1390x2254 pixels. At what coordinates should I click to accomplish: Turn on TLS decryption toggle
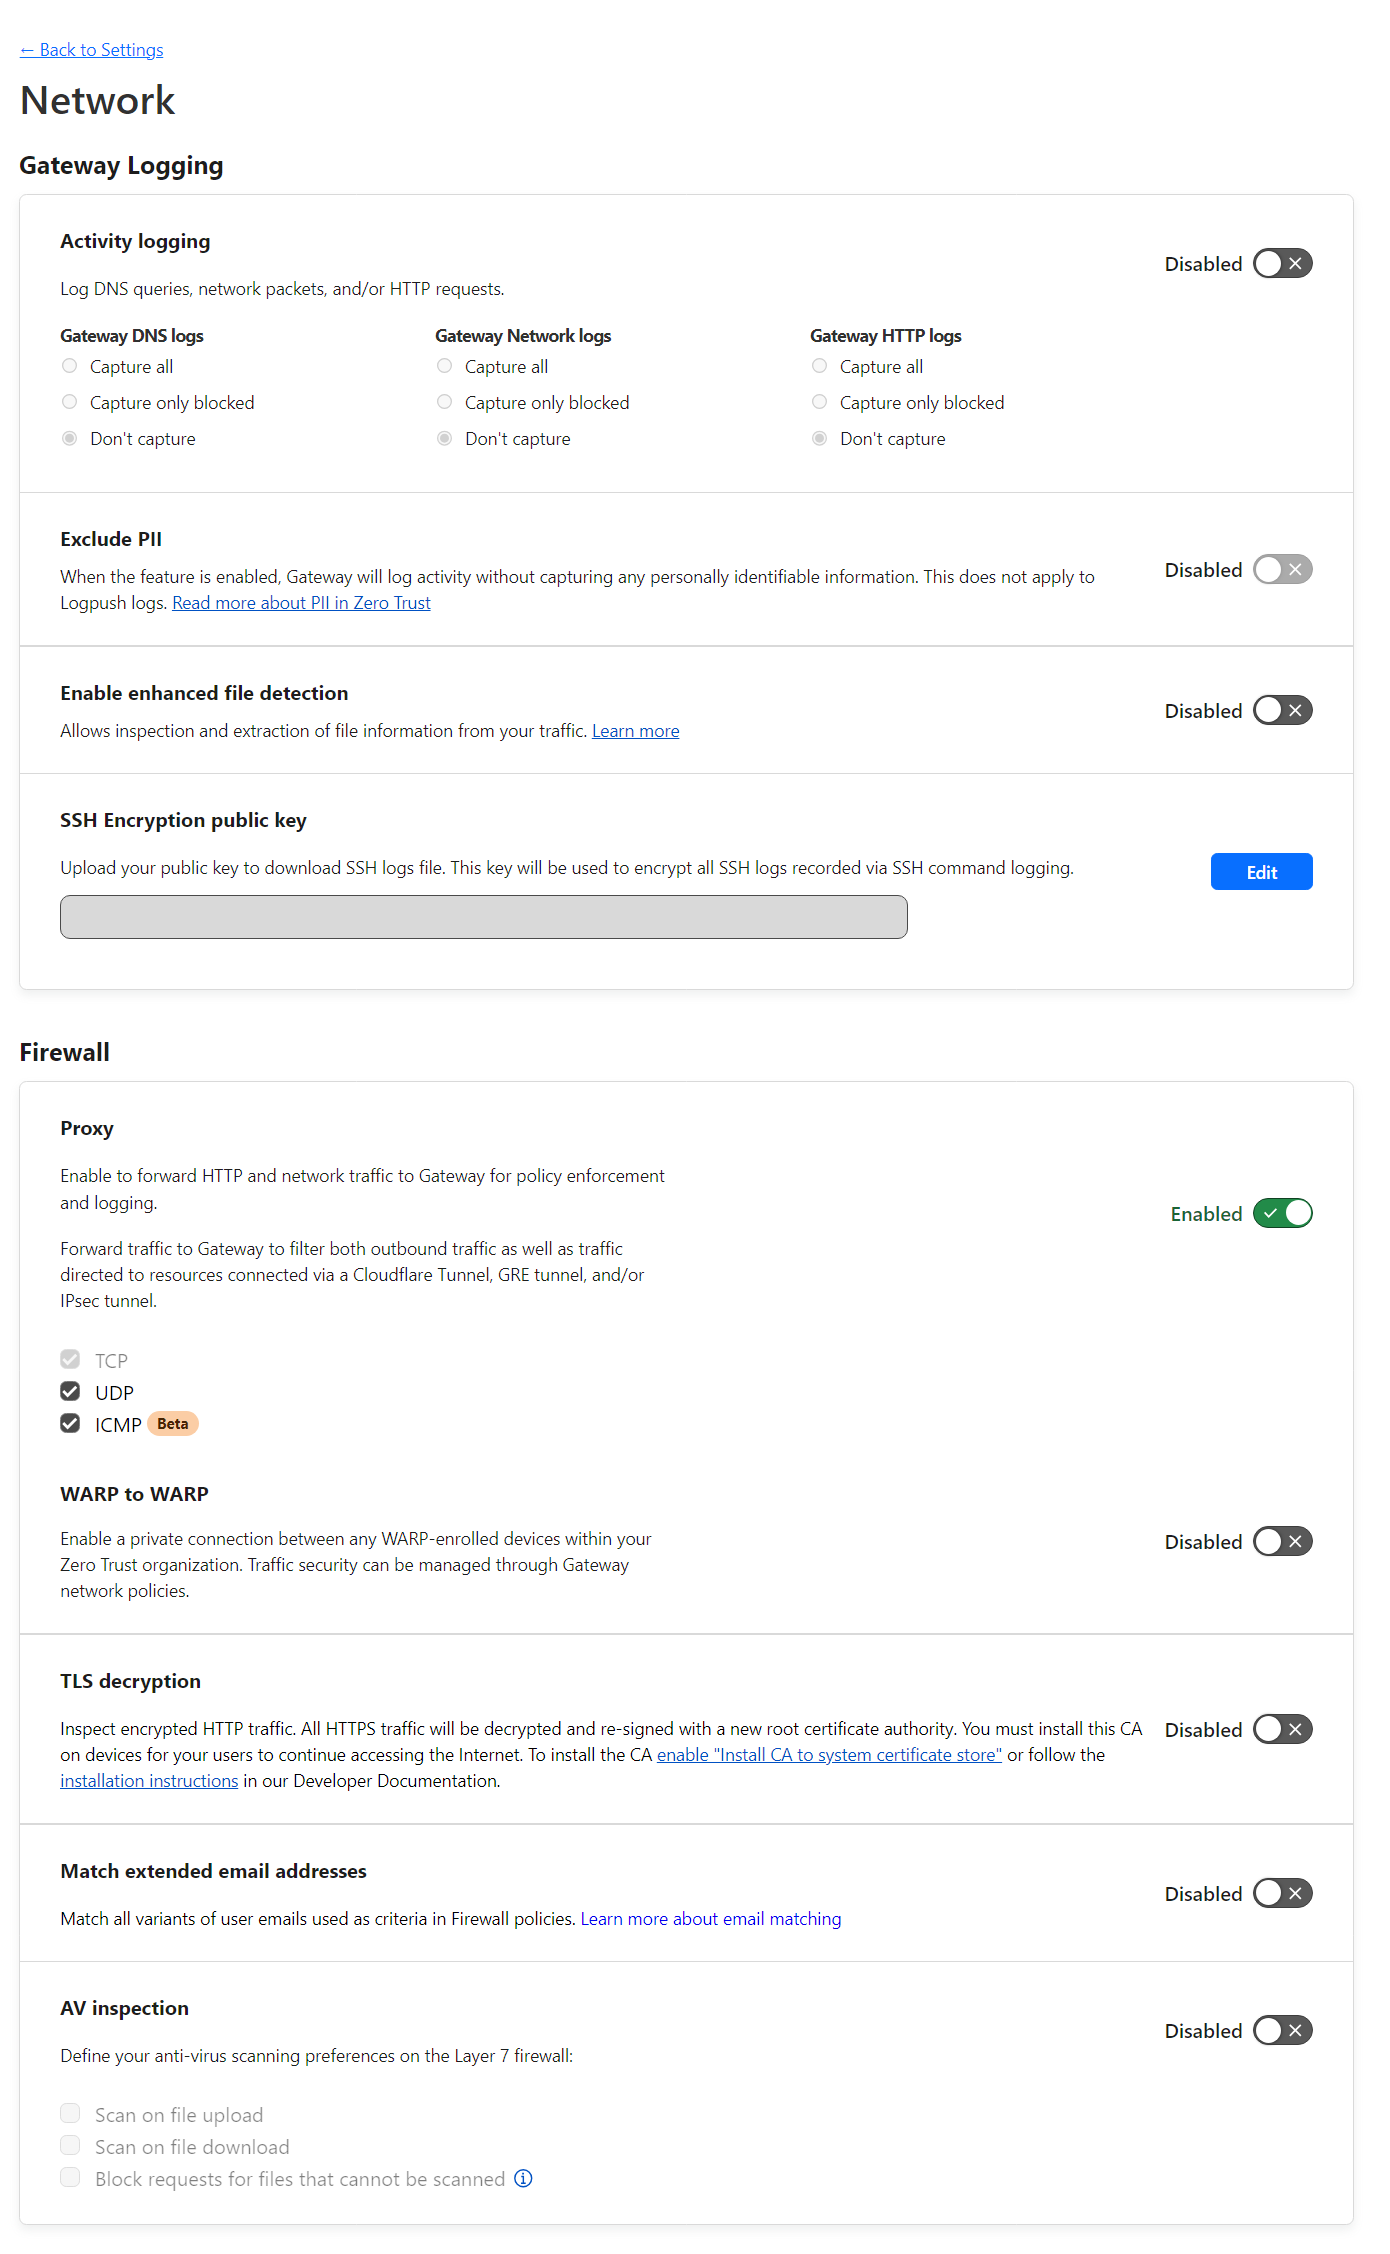tap(1282, 1729)
